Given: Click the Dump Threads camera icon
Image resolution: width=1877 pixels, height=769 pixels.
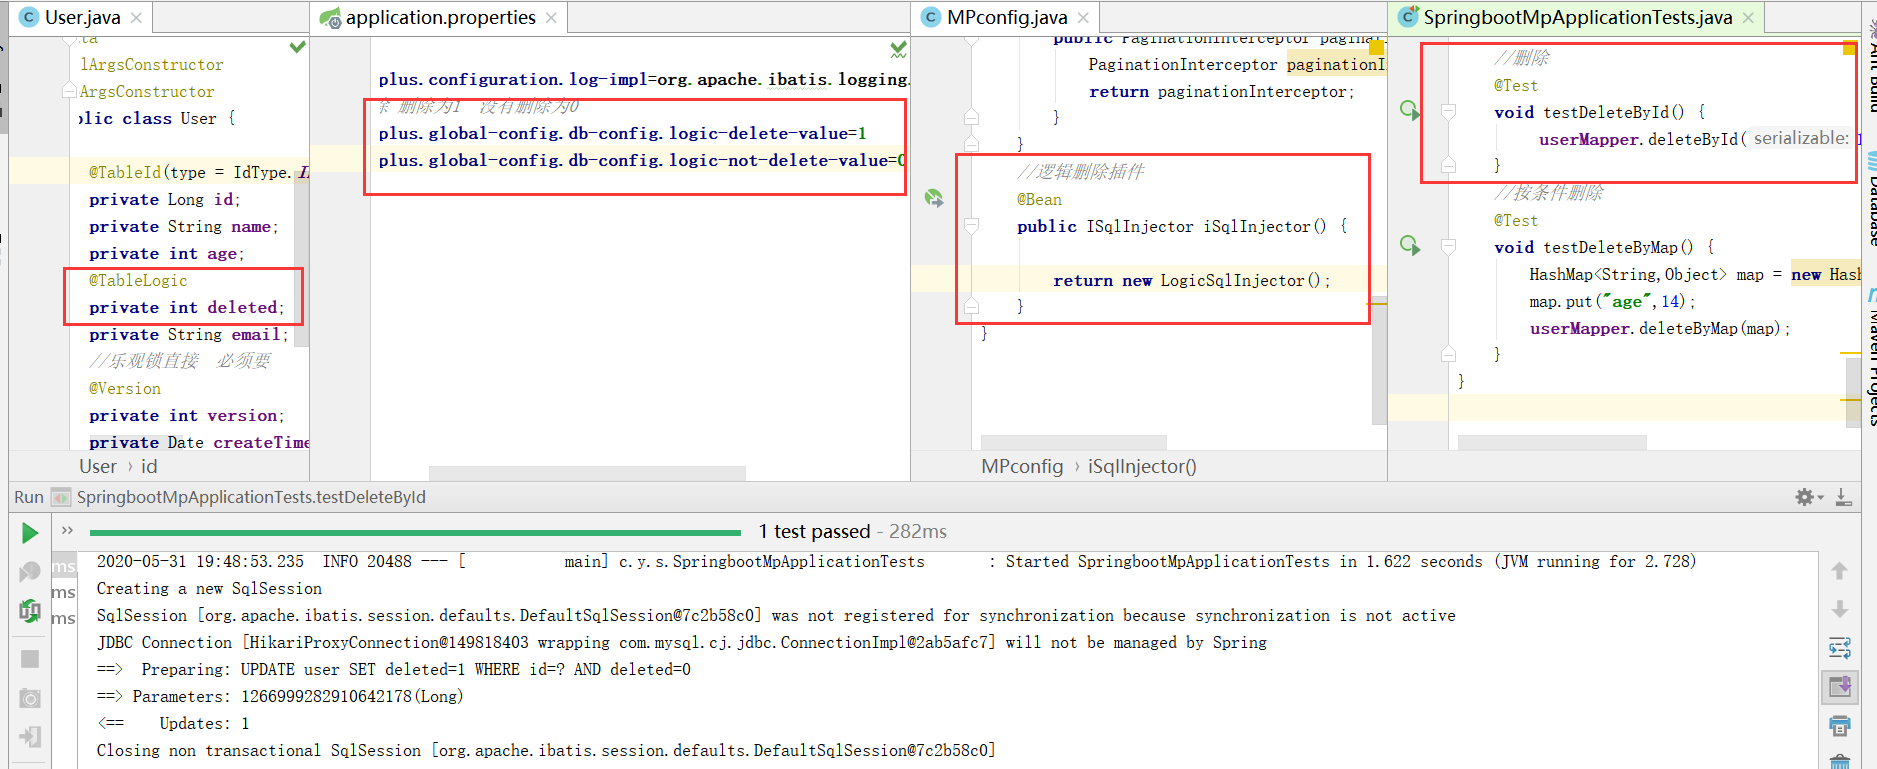Looking at the screenshot, I should (30, 698).
